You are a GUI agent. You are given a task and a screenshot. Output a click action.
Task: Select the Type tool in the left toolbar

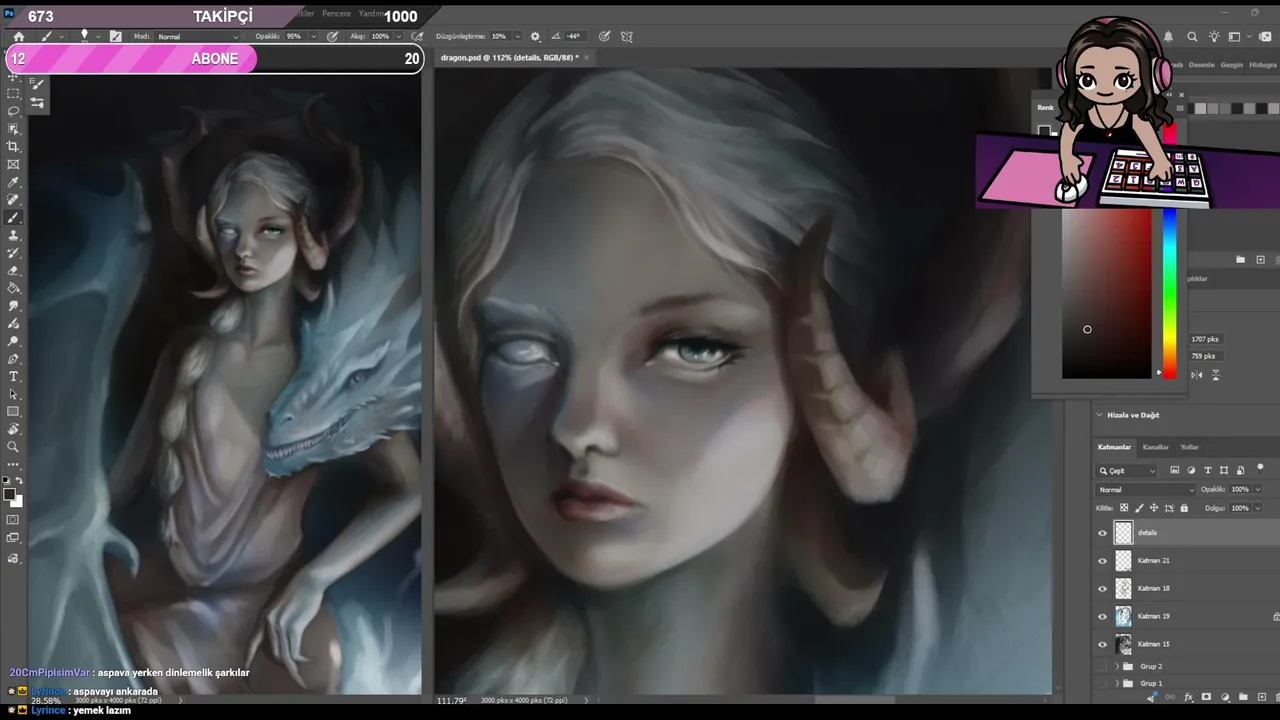[13, 376]
